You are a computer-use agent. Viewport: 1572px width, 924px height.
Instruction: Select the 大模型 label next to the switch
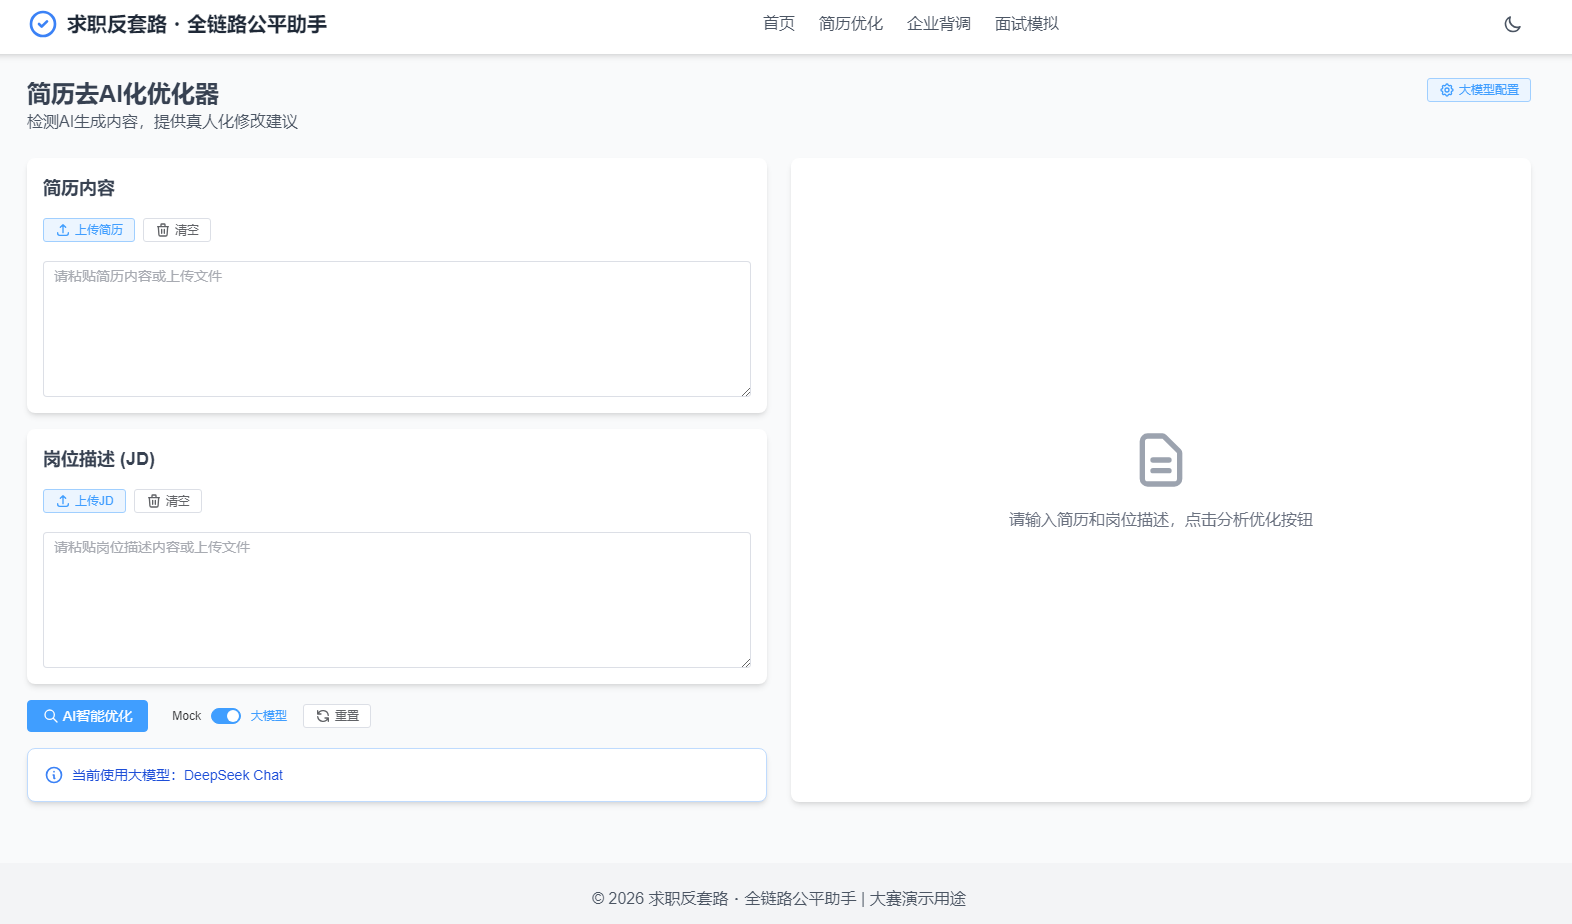pyautogui.click(x=268, y=716)
